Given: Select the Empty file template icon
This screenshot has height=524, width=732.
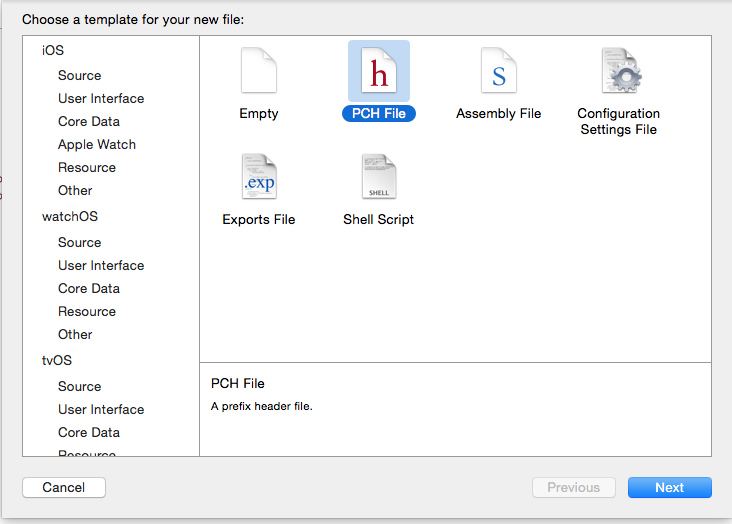Looking at the screenshot, I should pos(258,71).
